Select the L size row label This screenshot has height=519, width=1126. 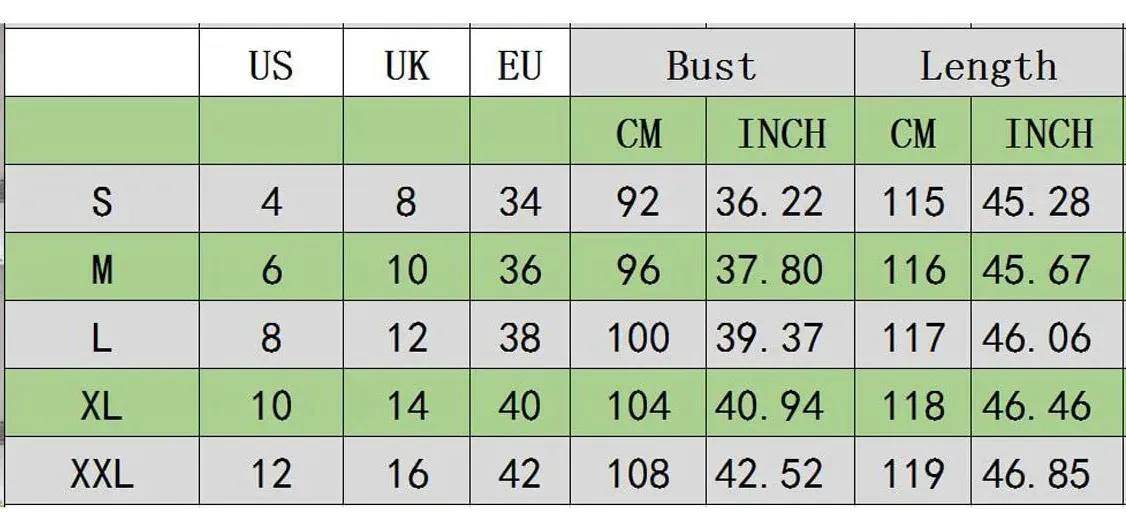click(102, 335)
